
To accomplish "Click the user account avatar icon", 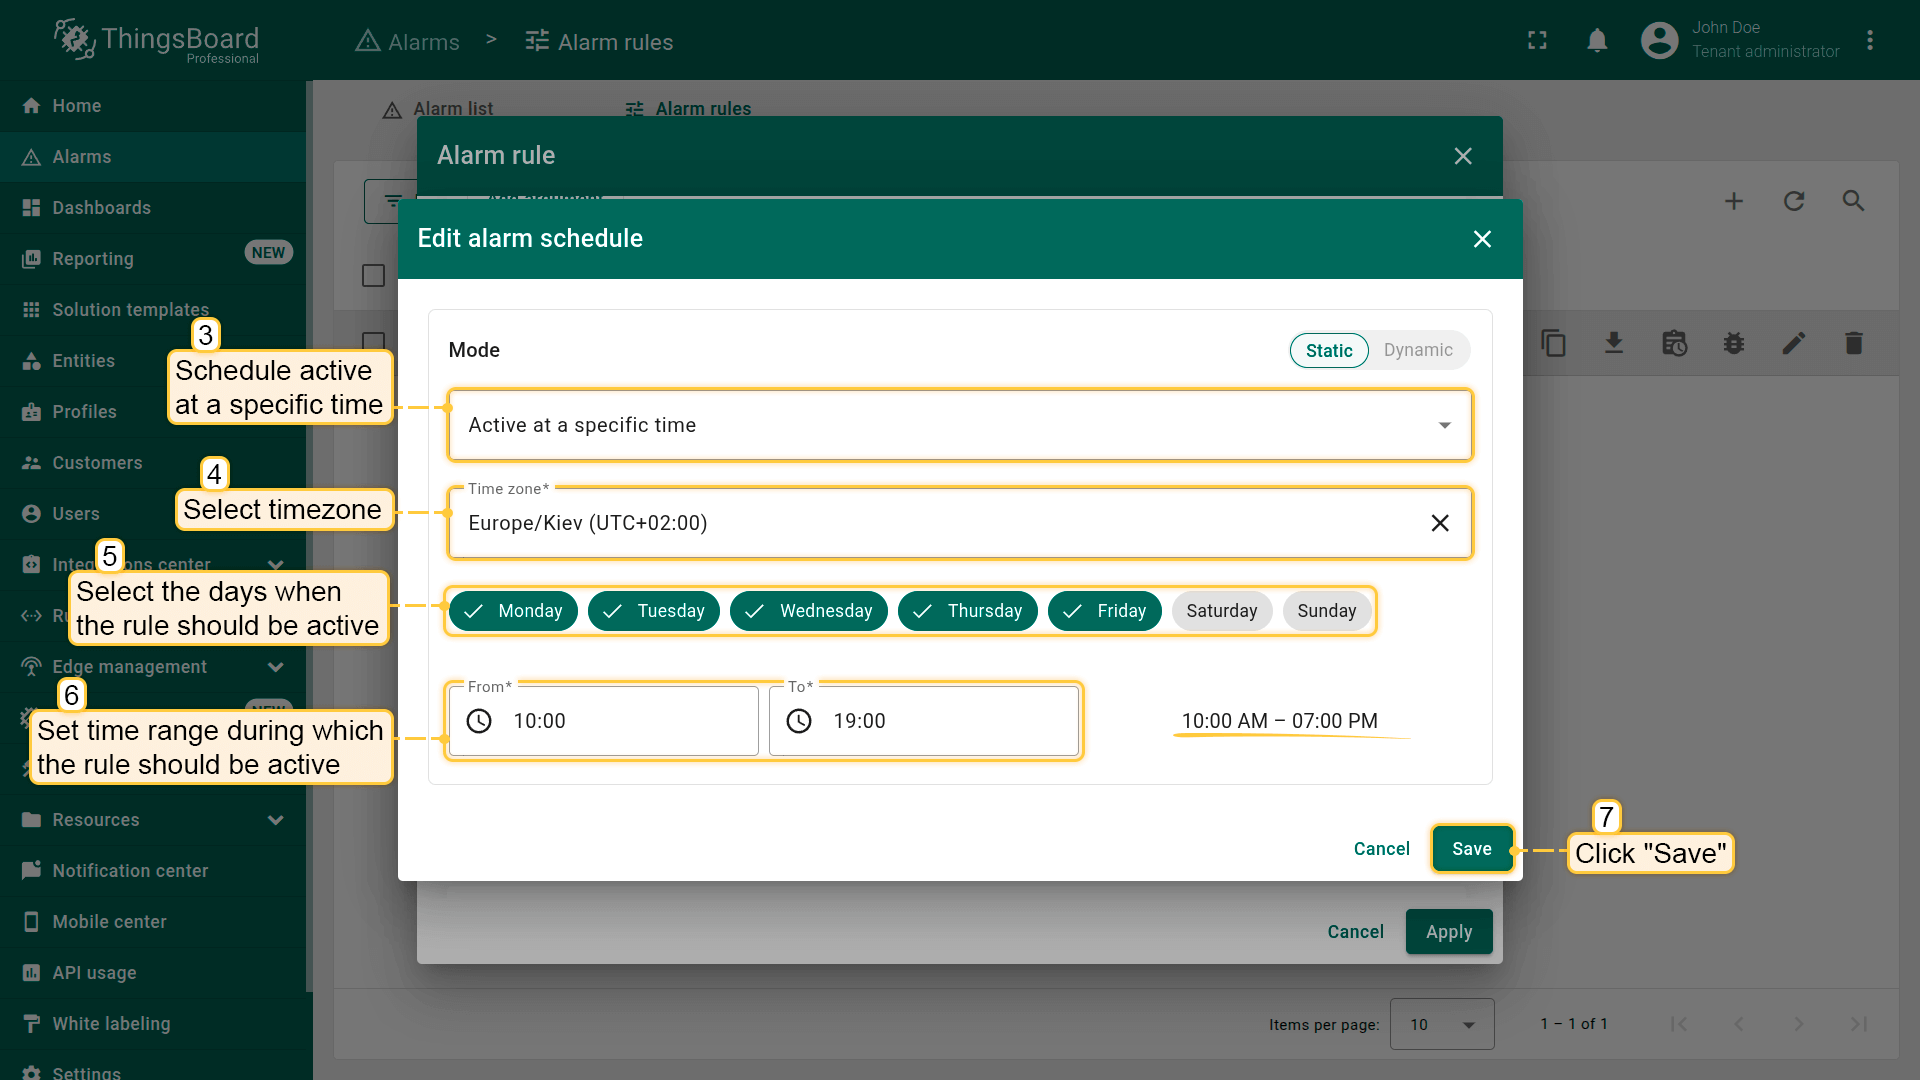I will [1659, 41].
